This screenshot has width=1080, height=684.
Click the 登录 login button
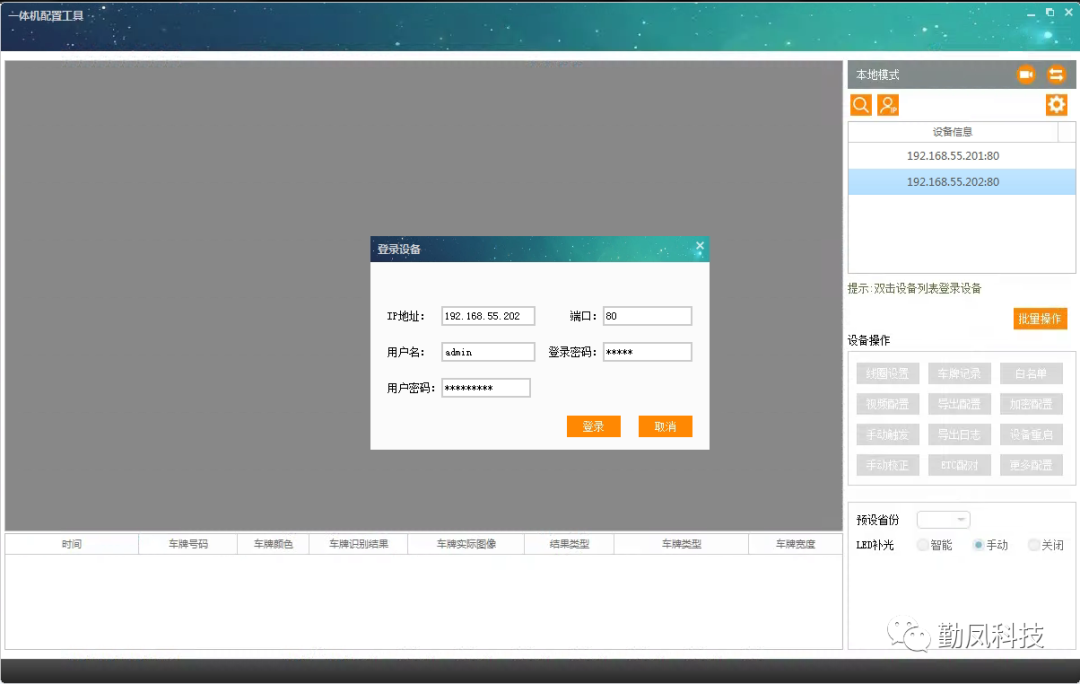click(593, 425)
